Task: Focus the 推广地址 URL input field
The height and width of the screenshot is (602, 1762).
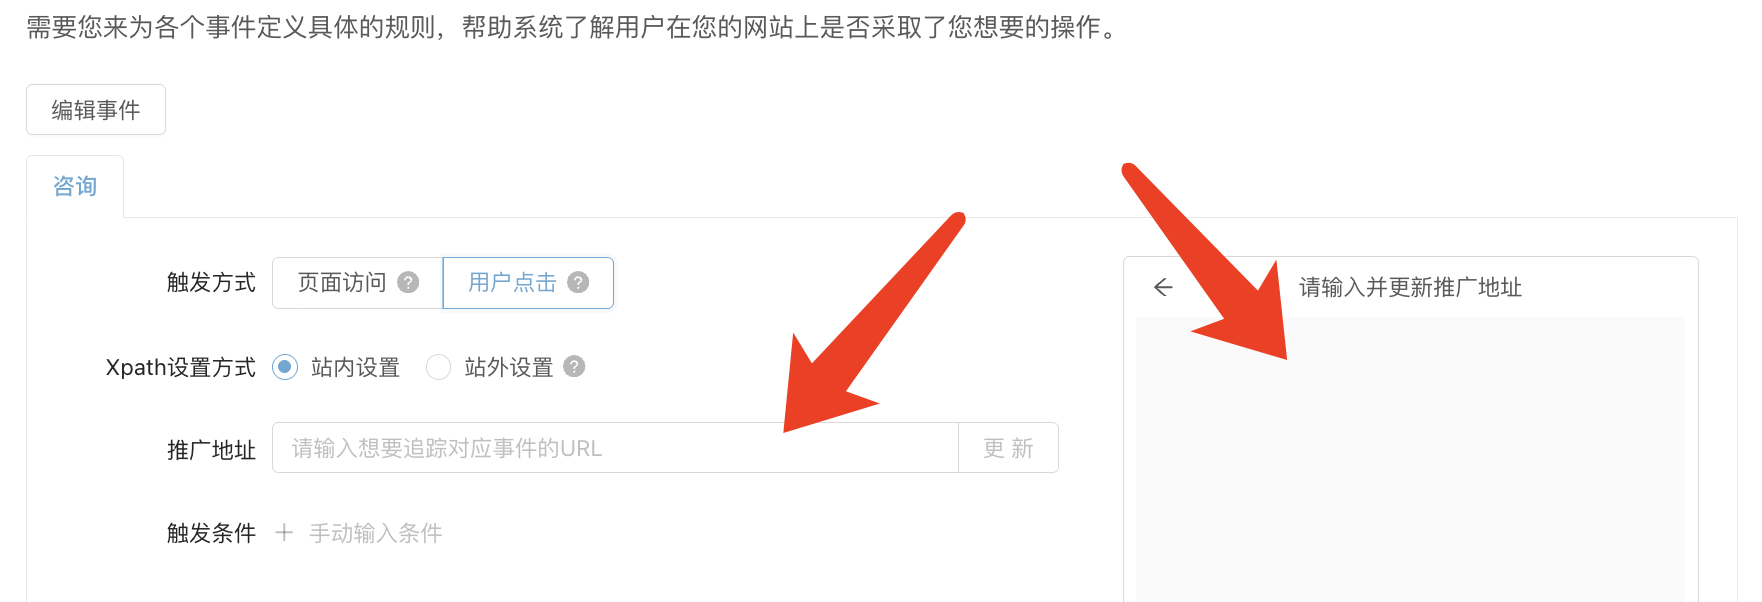Action: click(615, 448)
